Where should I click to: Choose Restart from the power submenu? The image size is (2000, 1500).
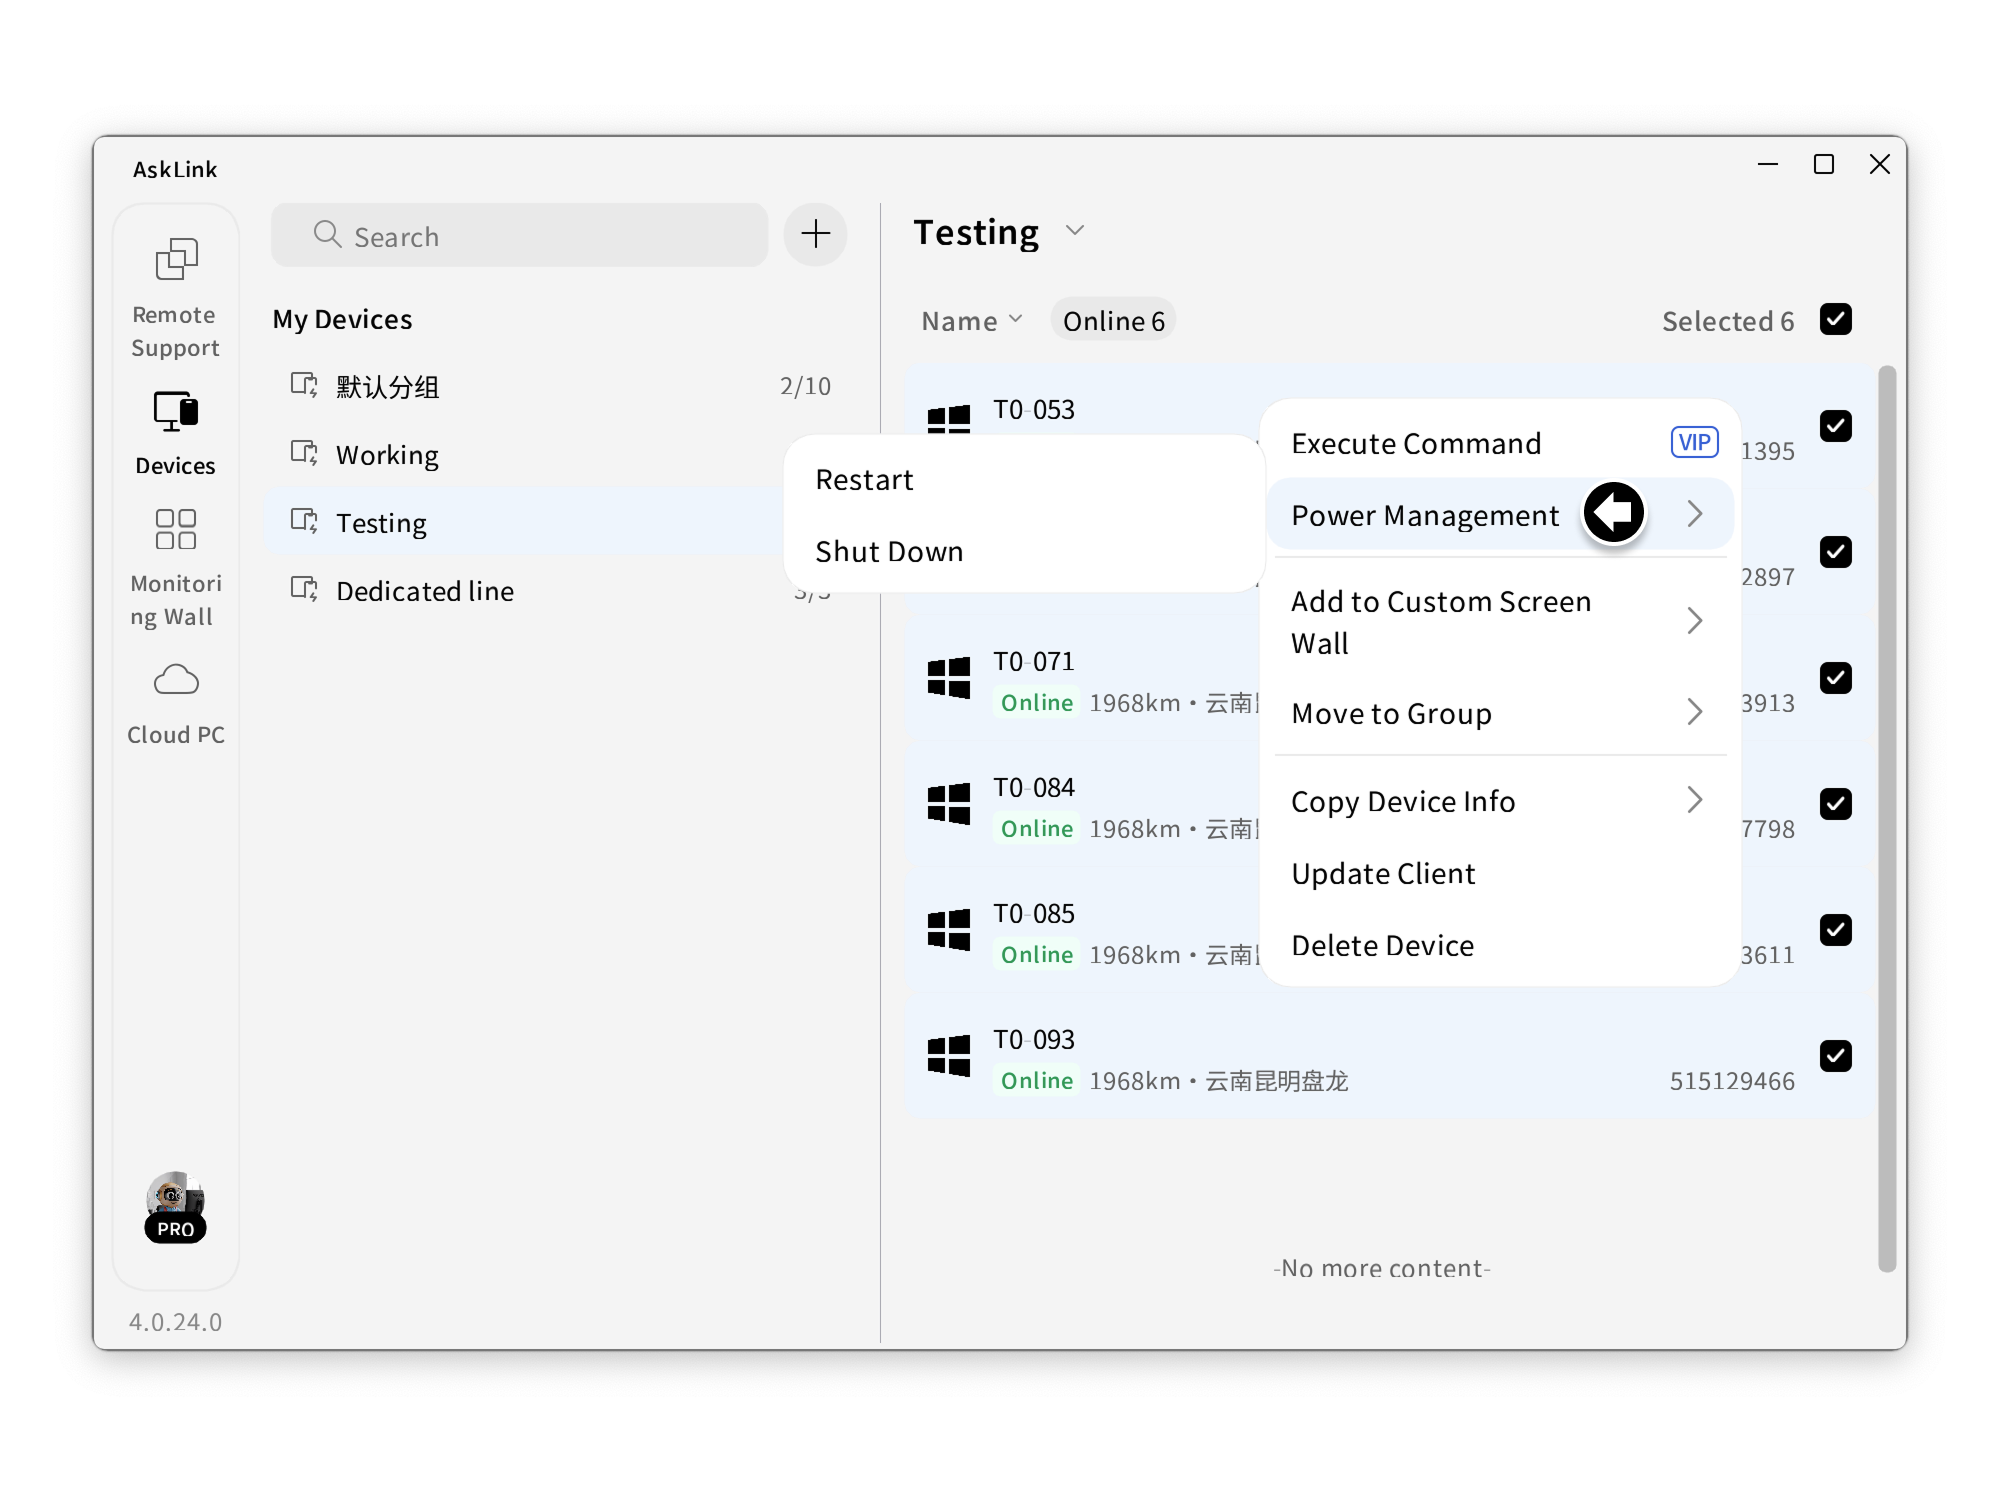point(865,480)
